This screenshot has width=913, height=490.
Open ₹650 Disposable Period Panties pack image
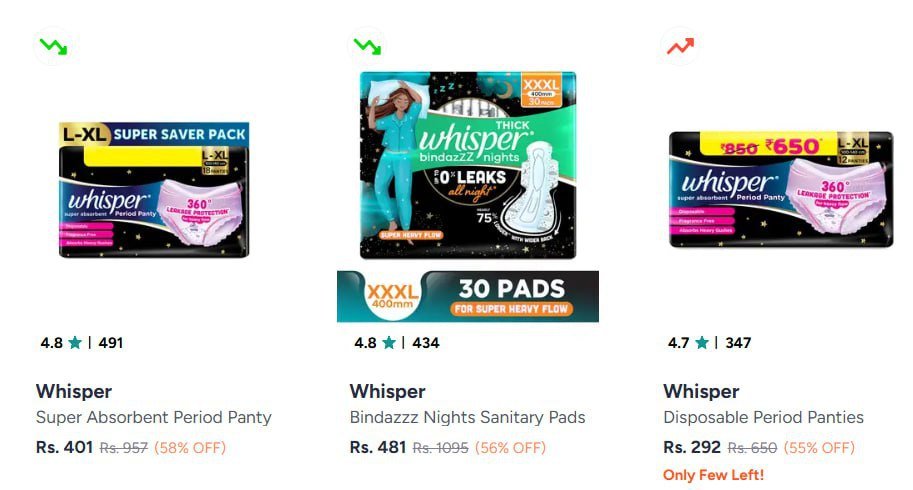pyautogui.click(x=781, y=190)
